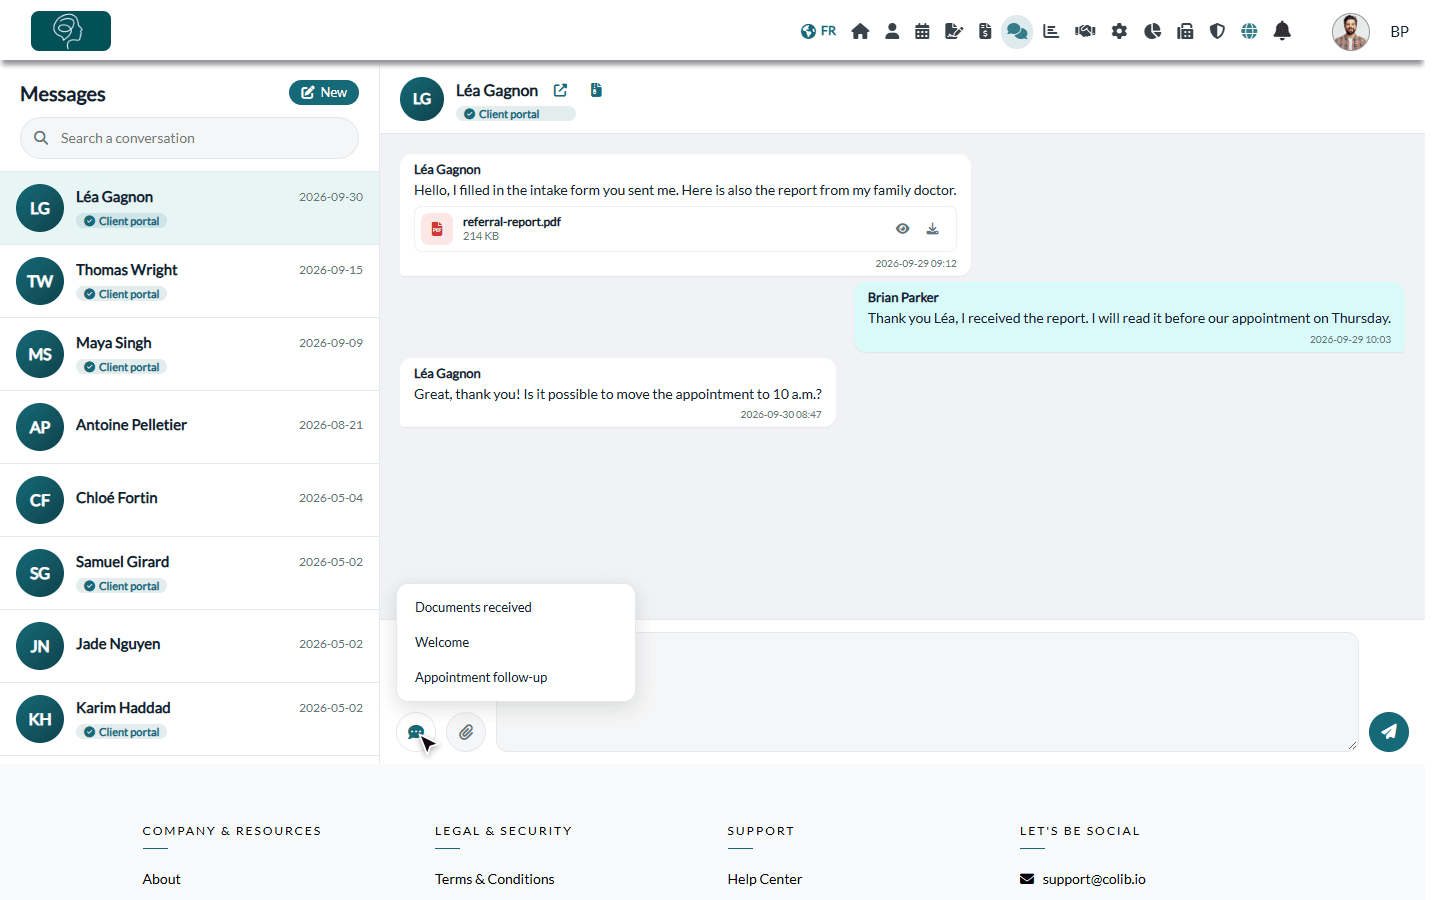Viewport: 1440px width, 900px height.
Task: Open Jade Nguyen conversation
Action: tap(189, 646)
